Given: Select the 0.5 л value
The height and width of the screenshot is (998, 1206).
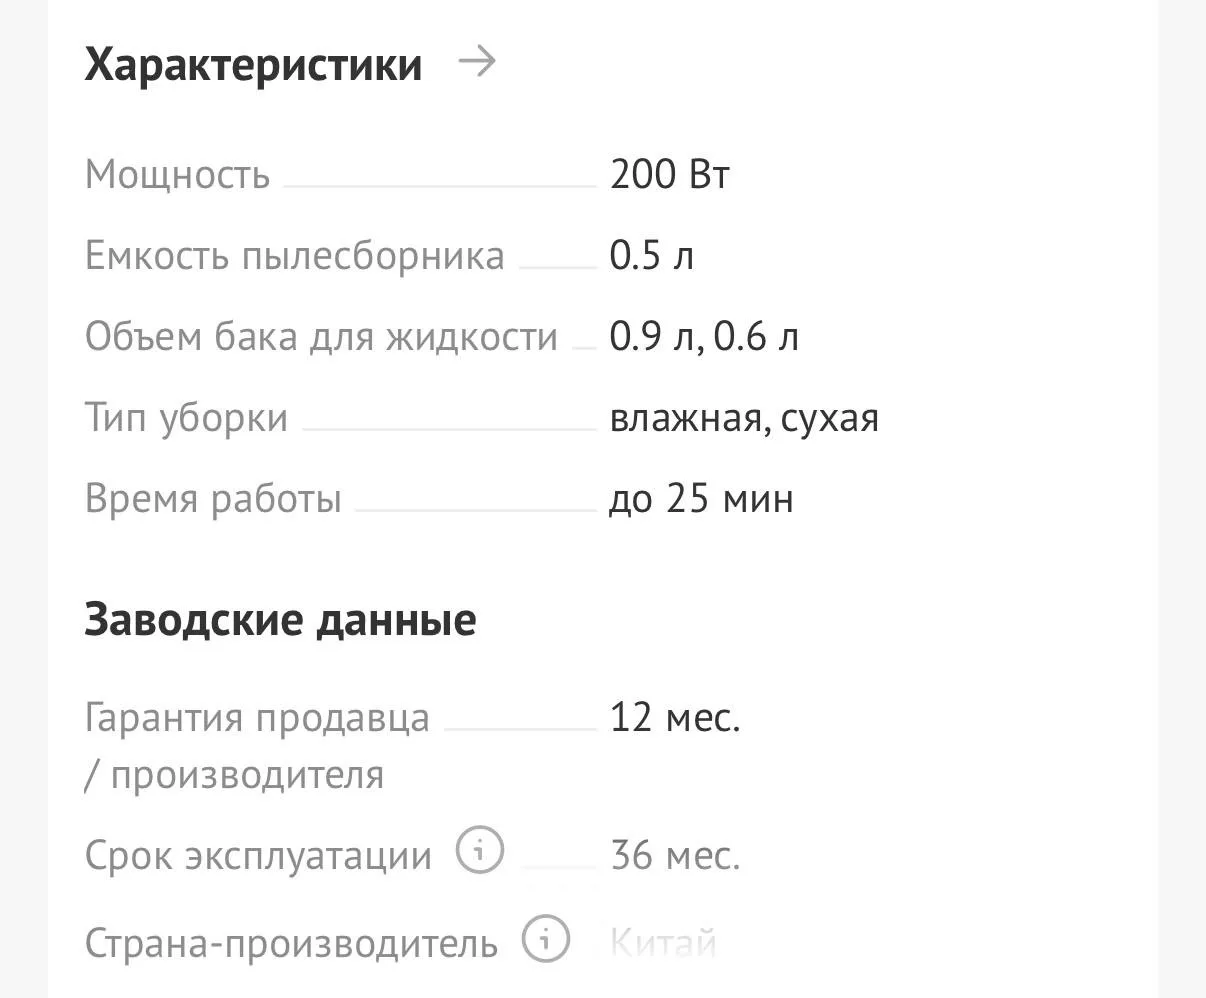Looking at the screenshot, I should pos(652,256).
